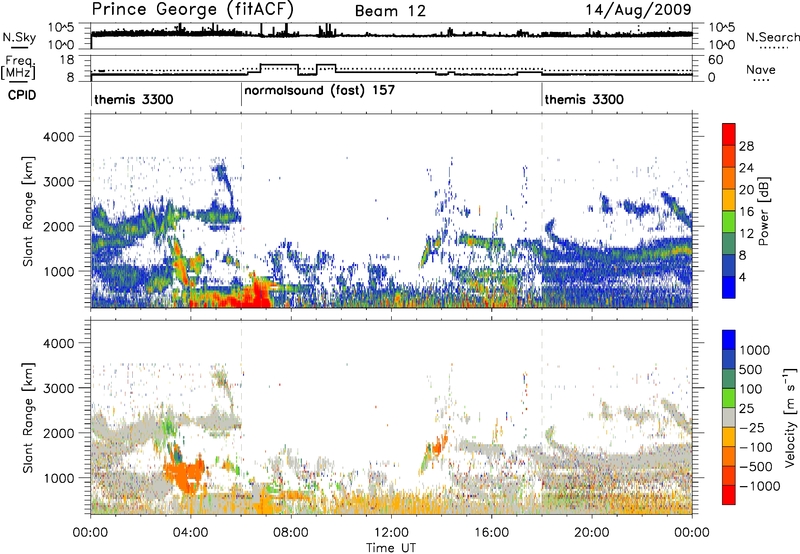Click the yellow 16-20 dB Power color segment
800x554 pixels.
point(729,200)
